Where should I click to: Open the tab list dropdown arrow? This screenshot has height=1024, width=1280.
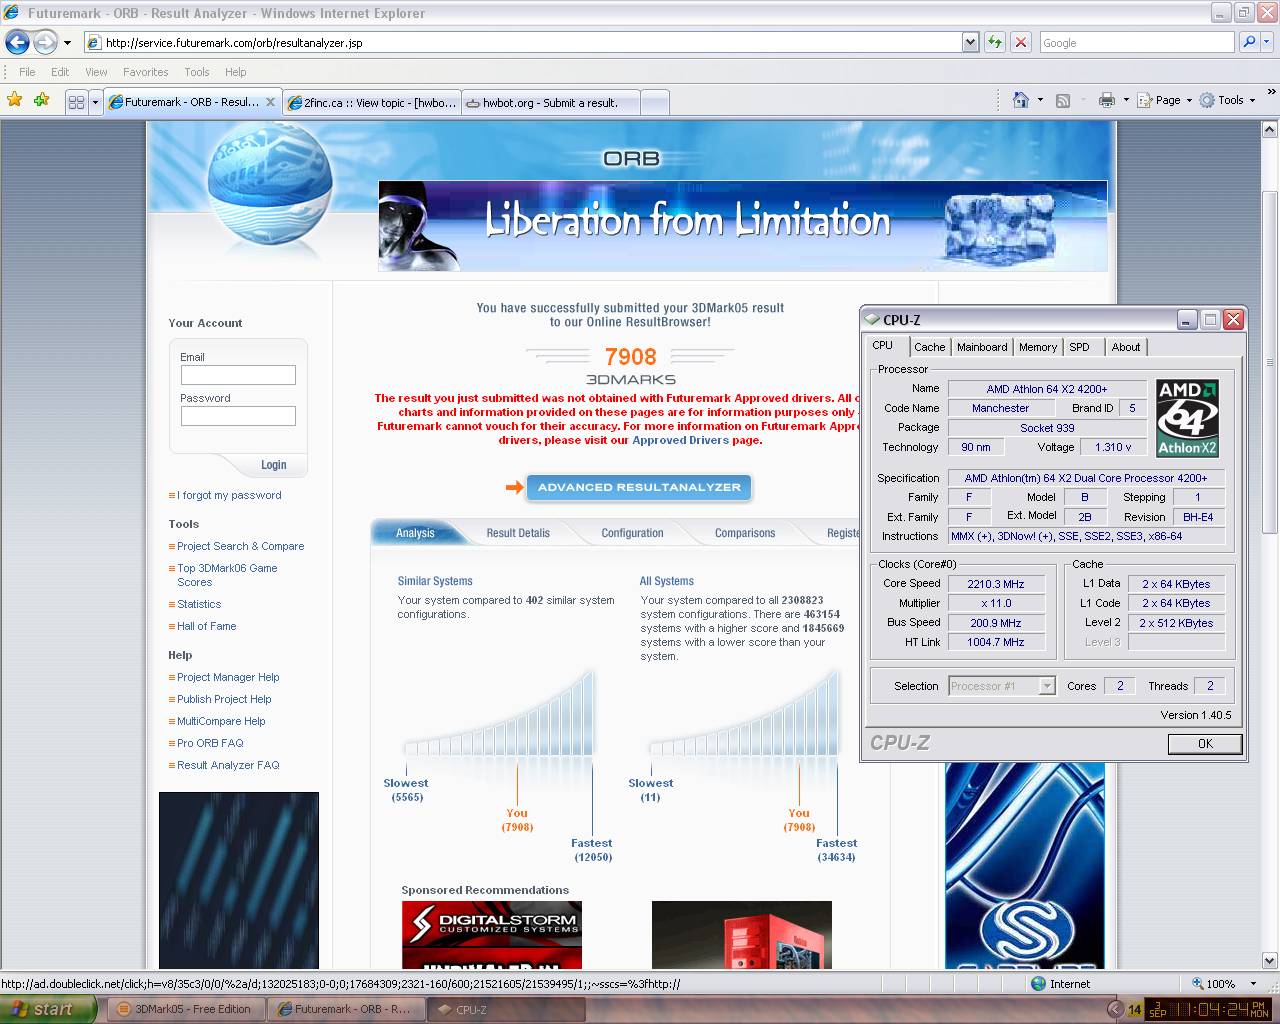(x=96, y=102)
